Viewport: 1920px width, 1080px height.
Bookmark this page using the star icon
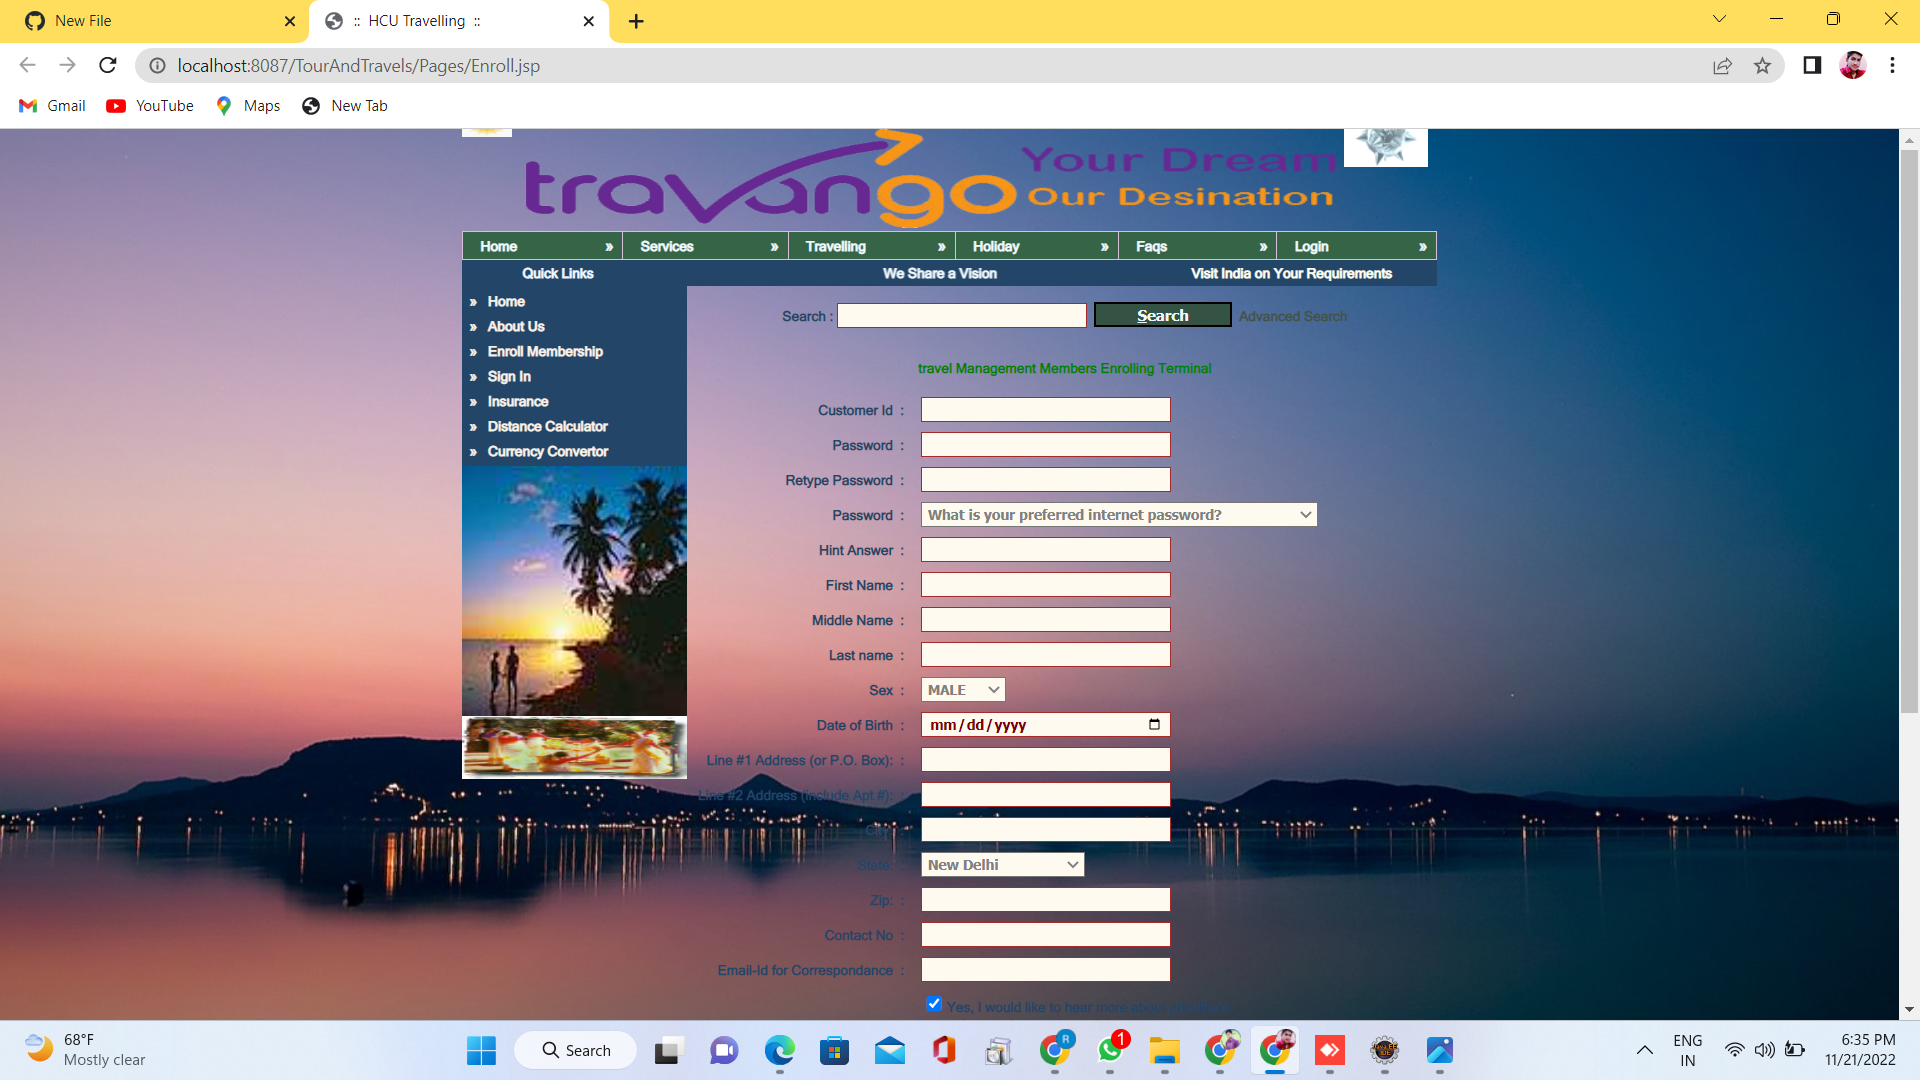[1763, 65]
